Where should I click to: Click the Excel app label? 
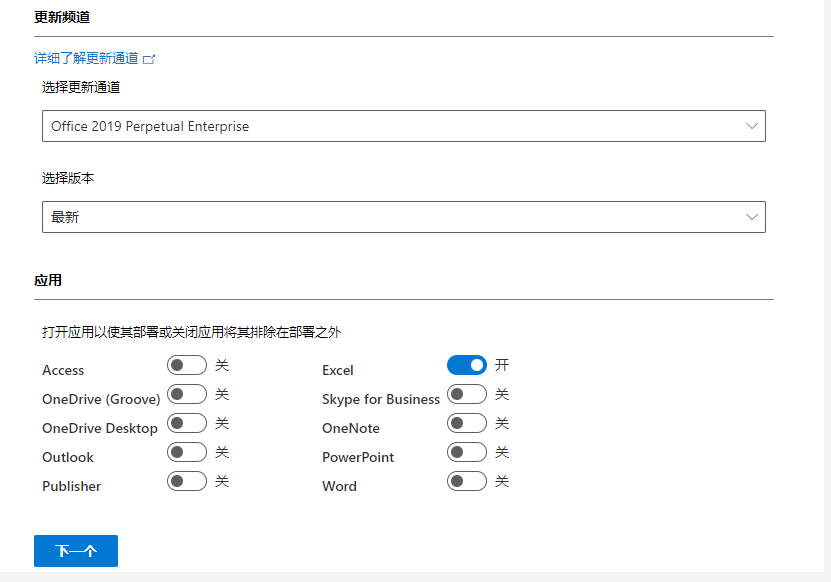[x=338, y=370]
